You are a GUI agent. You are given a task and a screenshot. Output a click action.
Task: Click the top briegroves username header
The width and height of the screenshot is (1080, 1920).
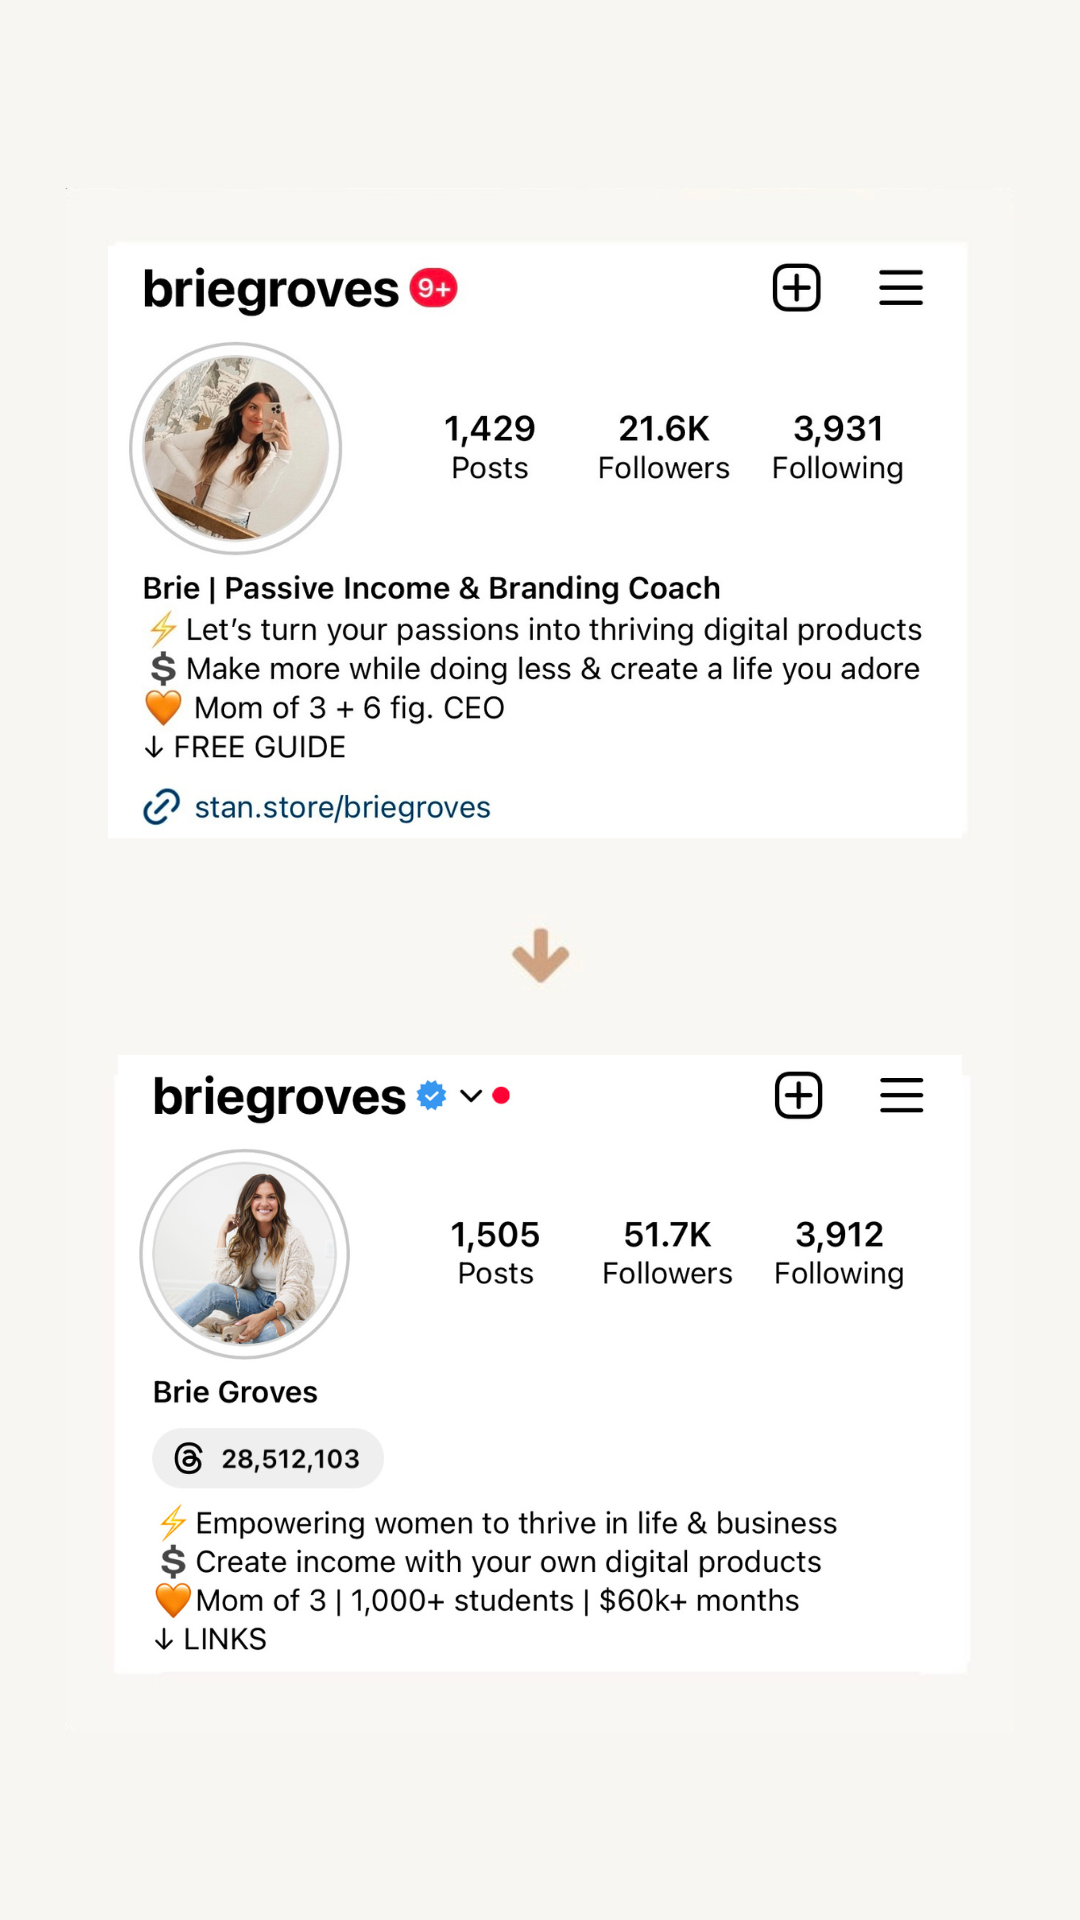click(271, 290)
